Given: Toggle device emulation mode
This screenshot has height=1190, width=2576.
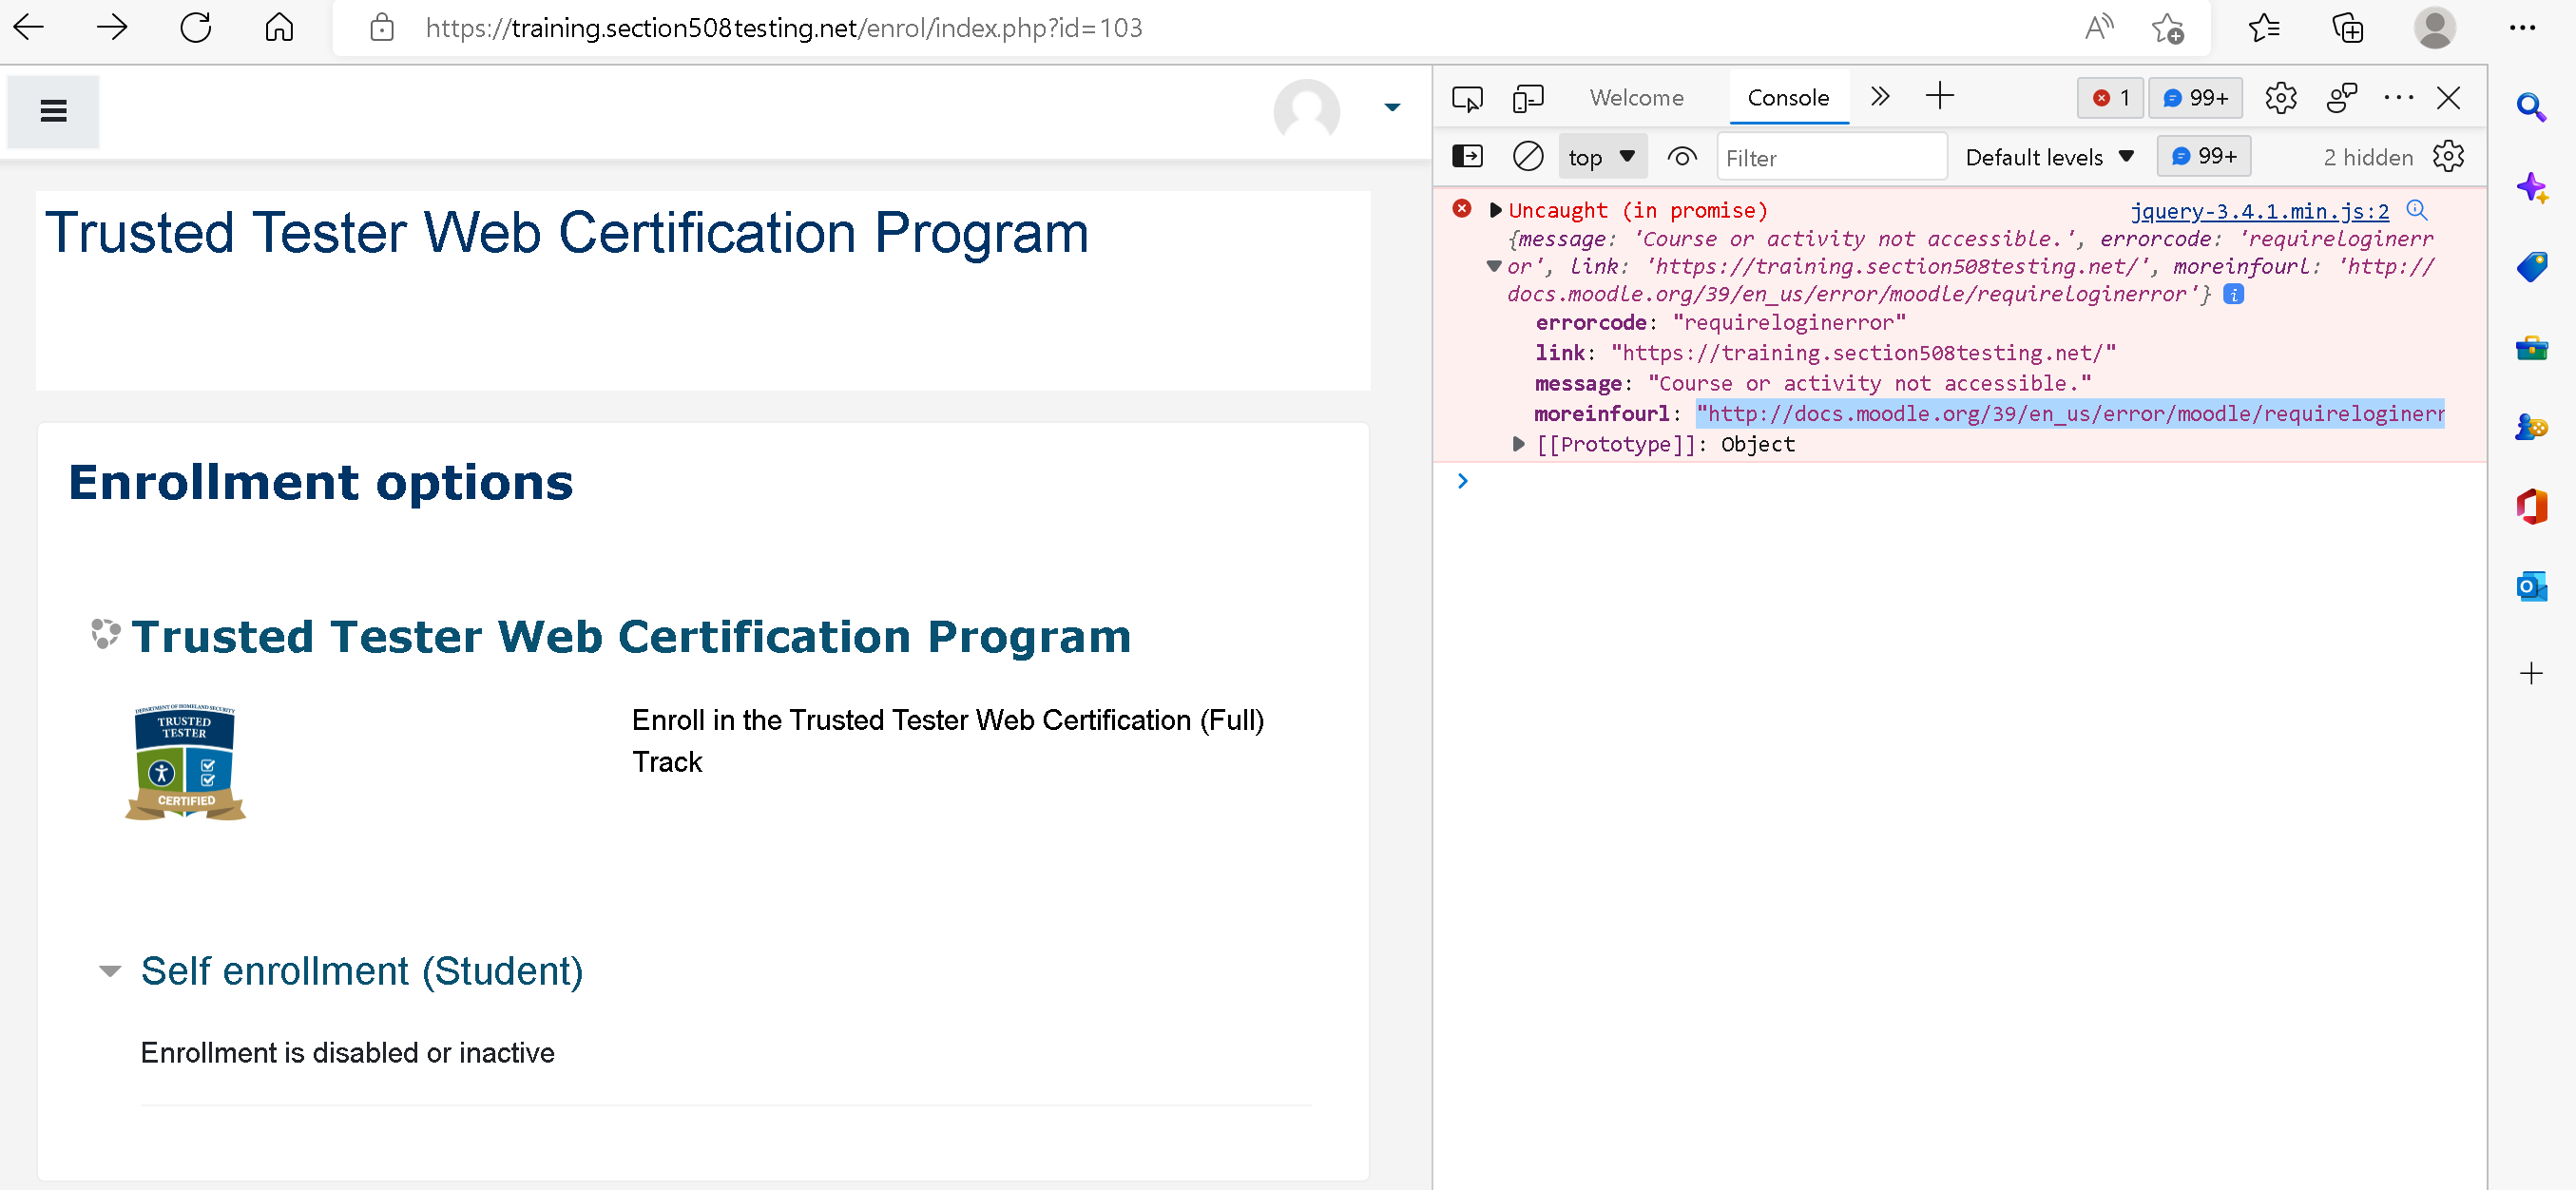Looking at the screenshot, I should [x=1528, y=97].
